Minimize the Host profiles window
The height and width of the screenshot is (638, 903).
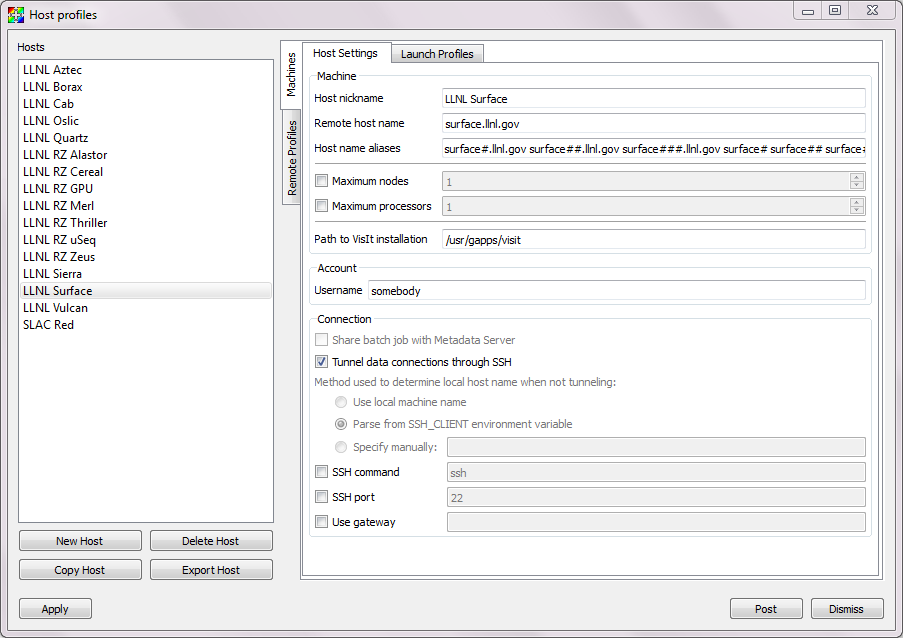point(808,10)
